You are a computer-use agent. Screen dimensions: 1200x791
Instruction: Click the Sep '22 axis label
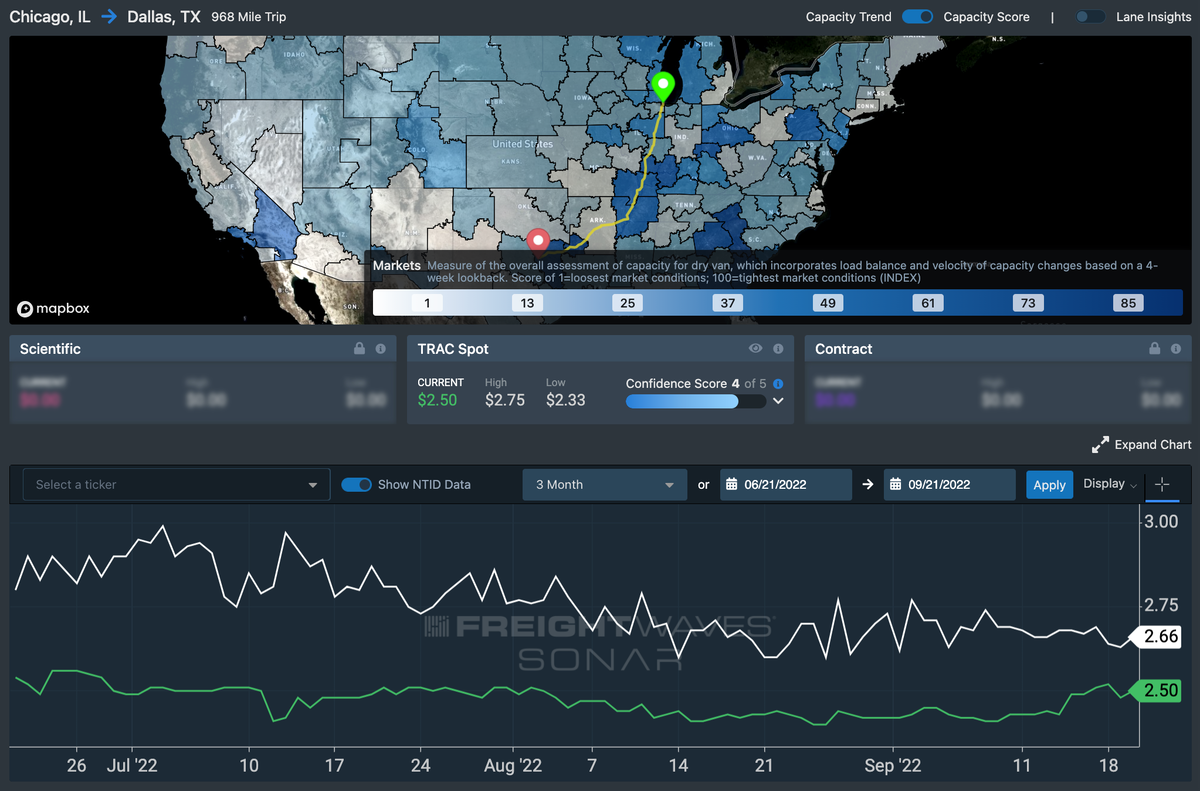pyautogui.click(x=893, y=766)
